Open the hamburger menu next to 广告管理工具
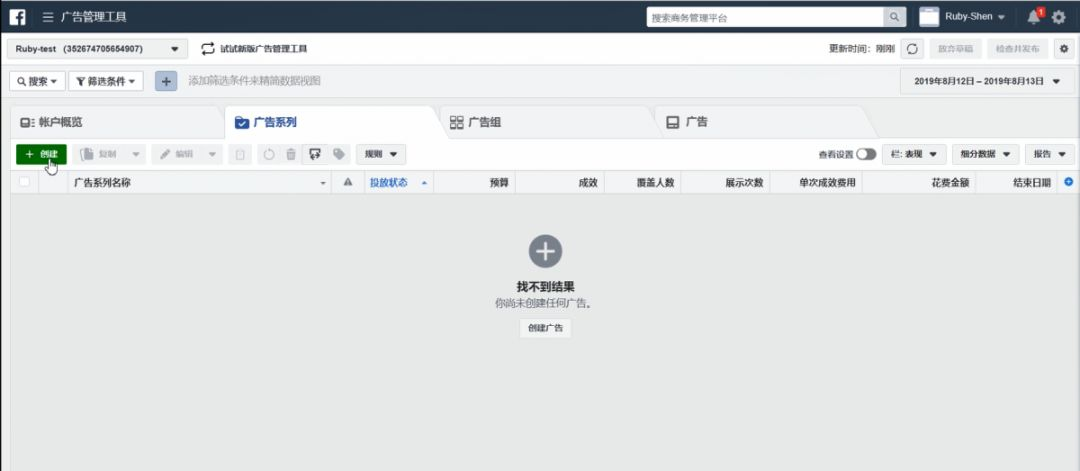The image size is (1080, 471). click(x=48, y=17)
